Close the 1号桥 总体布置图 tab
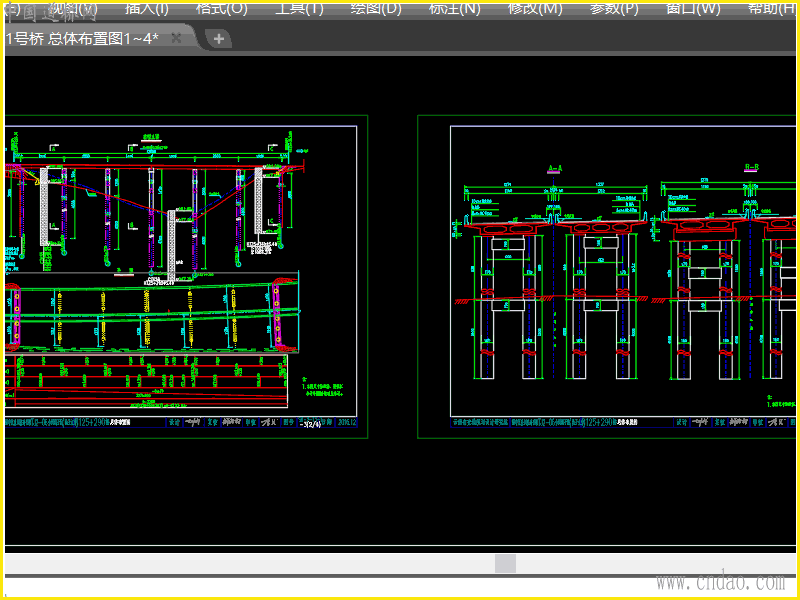The image size is (800, 600). (176, 38)
